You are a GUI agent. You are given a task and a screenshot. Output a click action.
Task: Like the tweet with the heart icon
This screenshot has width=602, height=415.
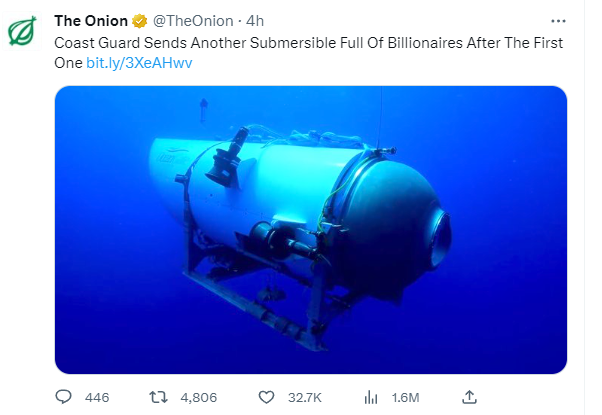[x=266, y=397]
